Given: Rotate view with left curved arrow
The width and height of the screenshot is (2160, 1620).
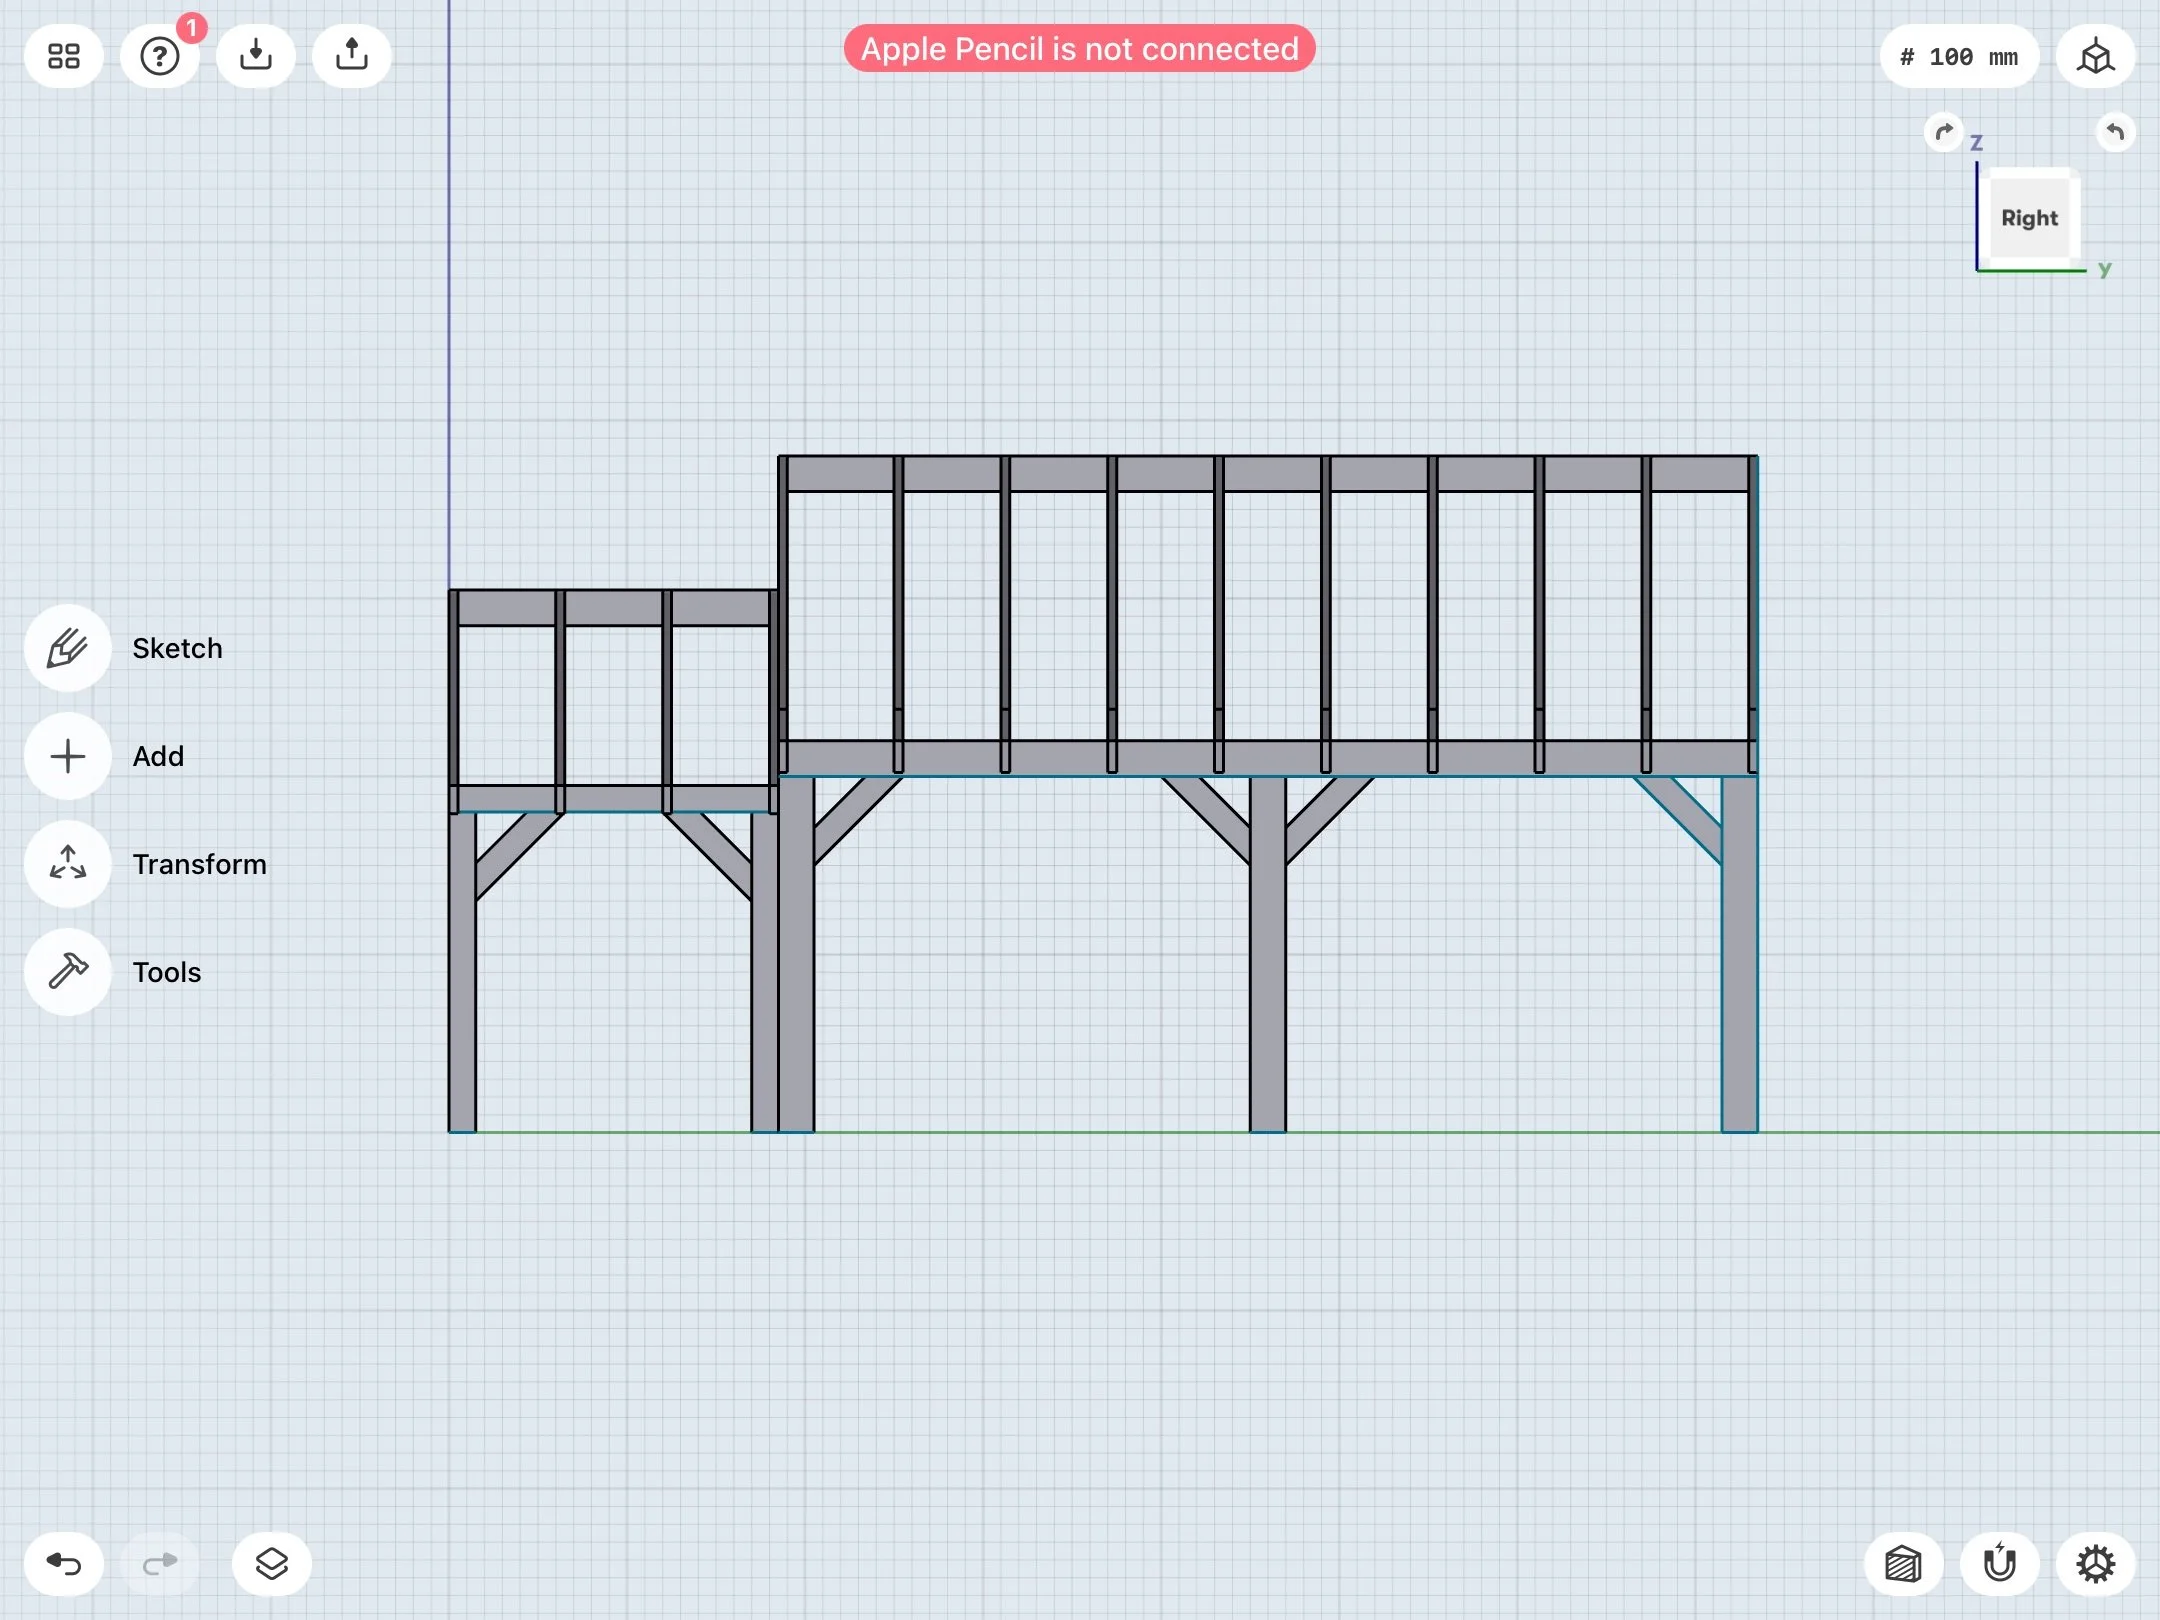Looking at the screenshot, I should click(1944, 132).
